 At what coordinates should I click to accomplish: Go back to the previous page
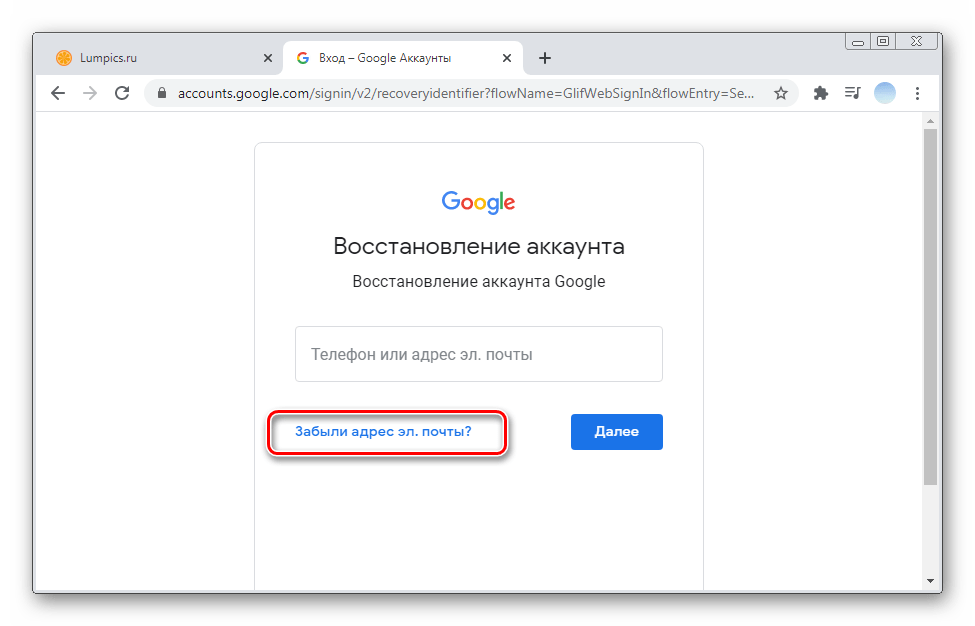pyautogui.click(x=58, y=93)
